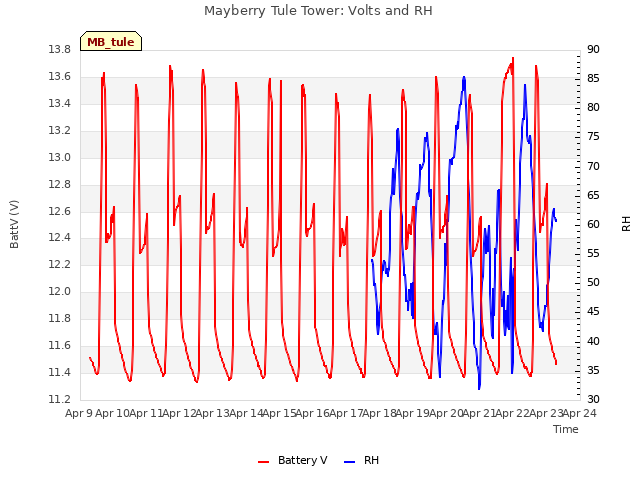The height and width of the screenshot is (480, 640).
Task: Click the Time axis label
Action: 566,429
